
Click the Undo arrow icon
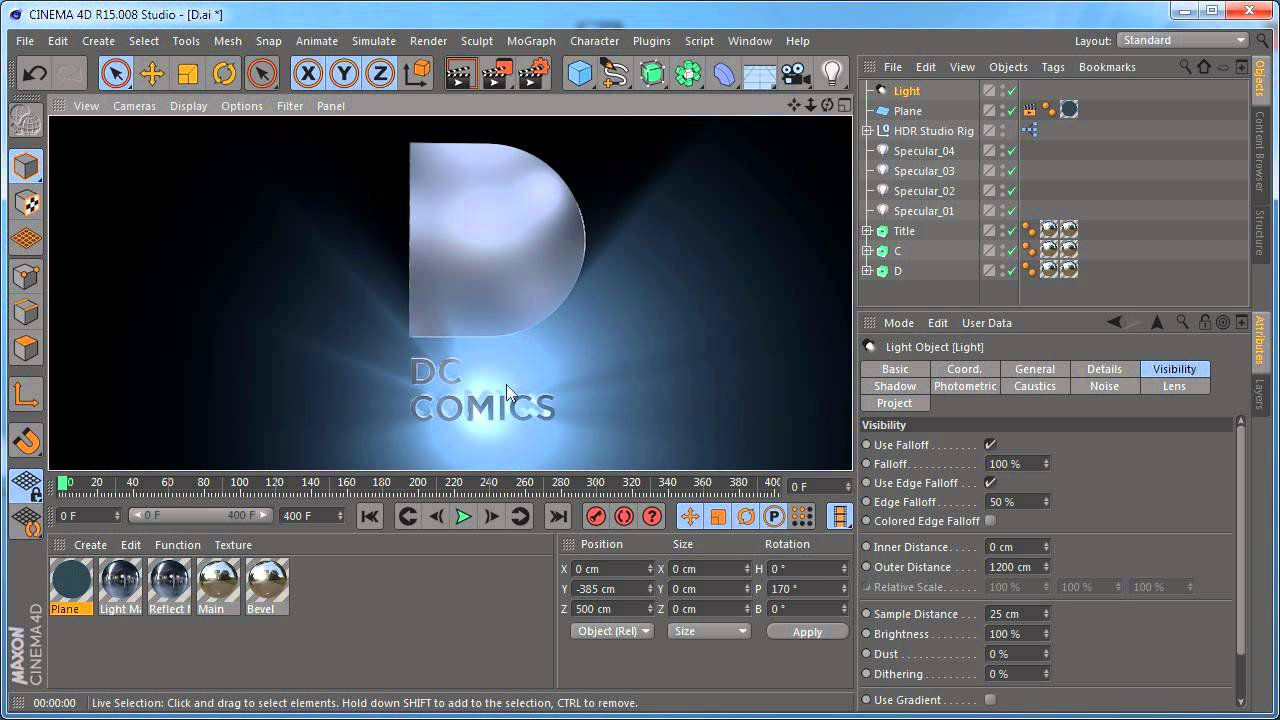coord(35,74)
